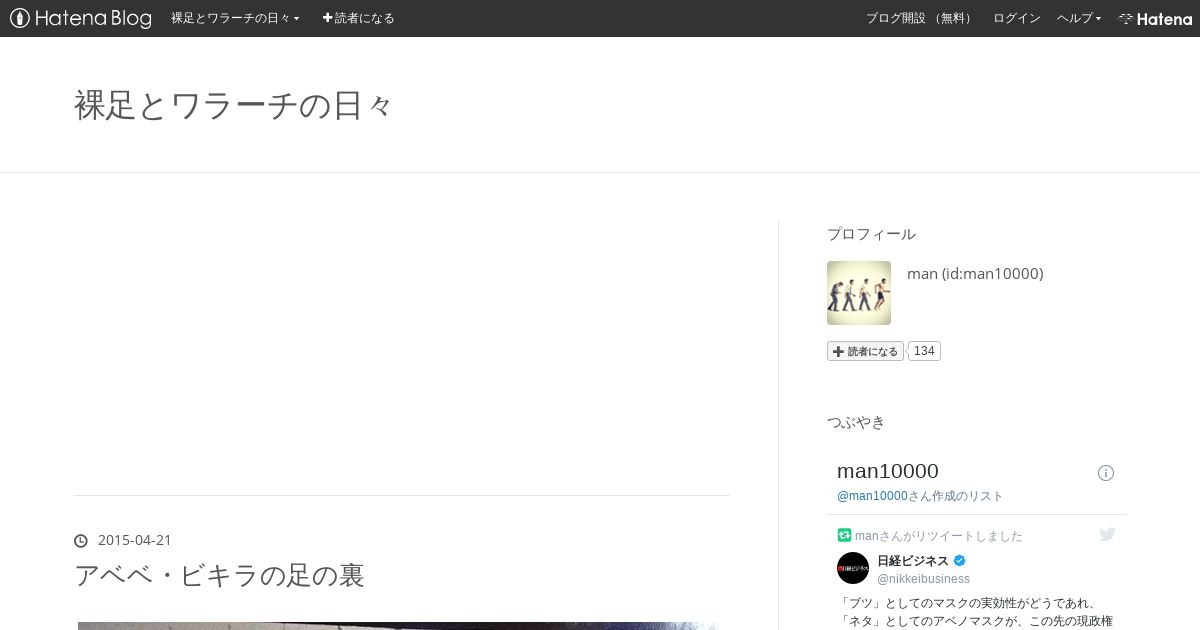Click the 読者になる button under the profile

pos(865,351)
